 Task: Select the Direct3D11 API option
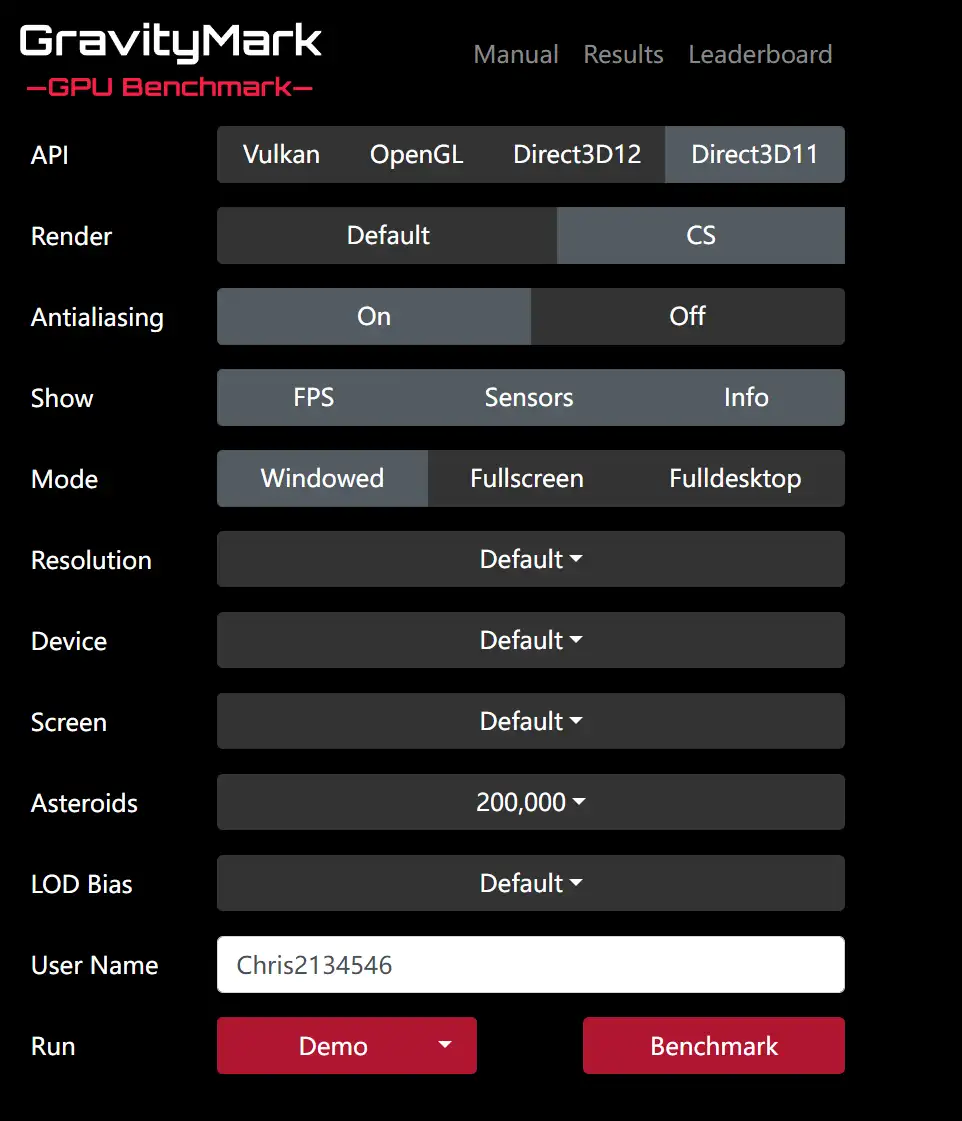pos(755,154)
